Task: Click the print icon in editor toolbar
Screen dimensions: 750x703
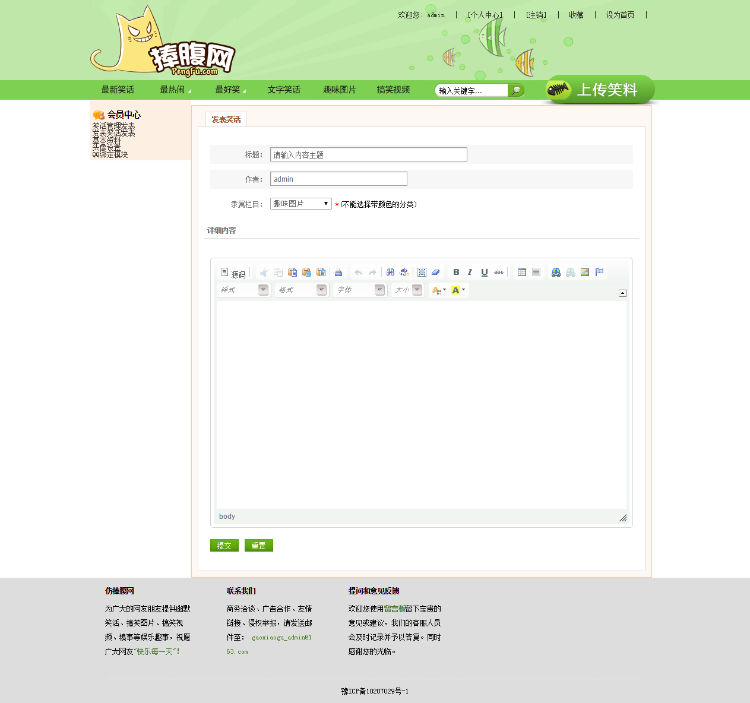Action: (338, 272)
